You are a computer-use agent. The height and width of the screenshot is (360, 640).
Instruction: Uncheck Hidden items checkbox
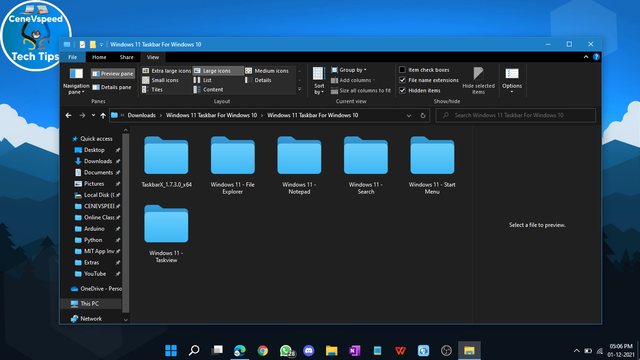tap(402, 91)
